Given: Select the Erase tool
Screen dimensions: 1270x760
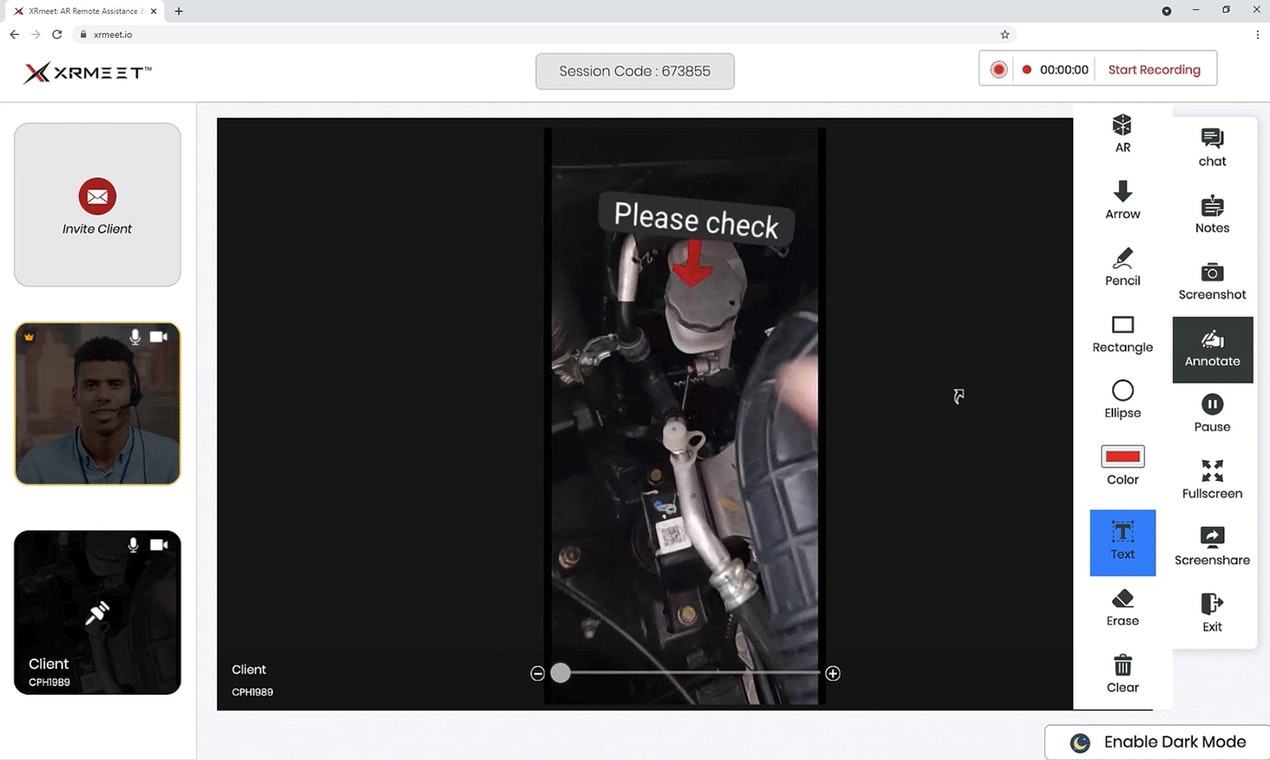Looking at the screenshot, I should point(1122,608).
